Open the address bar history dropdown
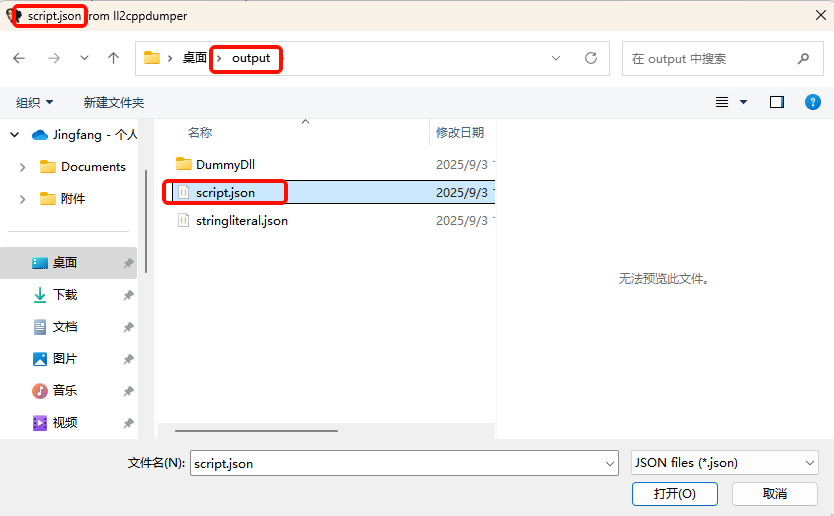This screenshot has width=834, height=516. pyautogui.click(x=556, y=58)
